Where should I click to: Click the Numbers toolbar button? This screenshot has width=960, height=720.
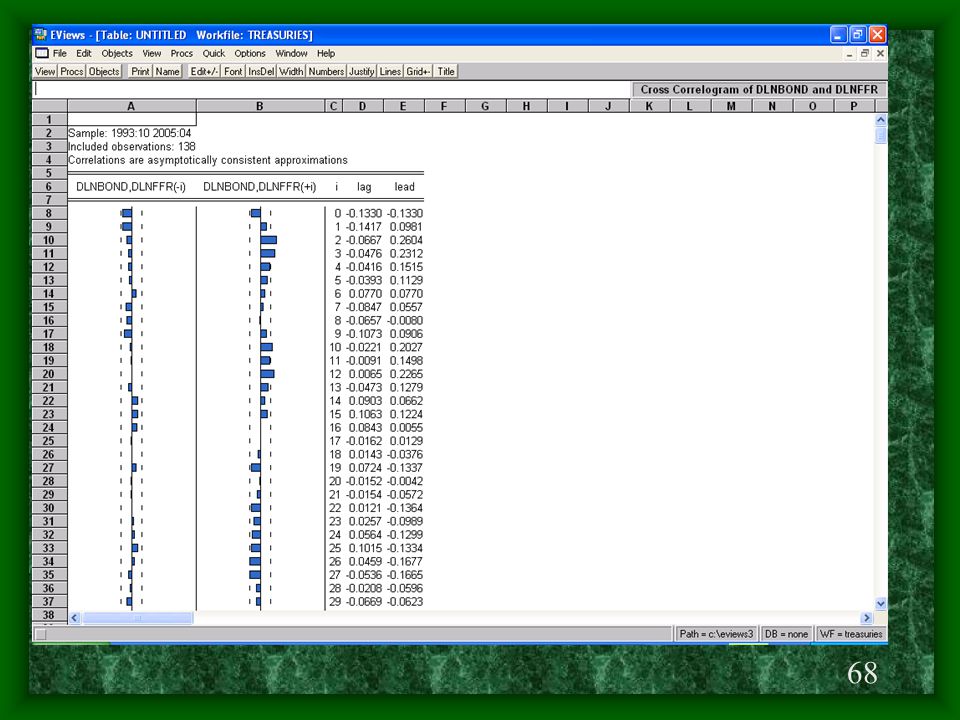click(x=326, y=71)
